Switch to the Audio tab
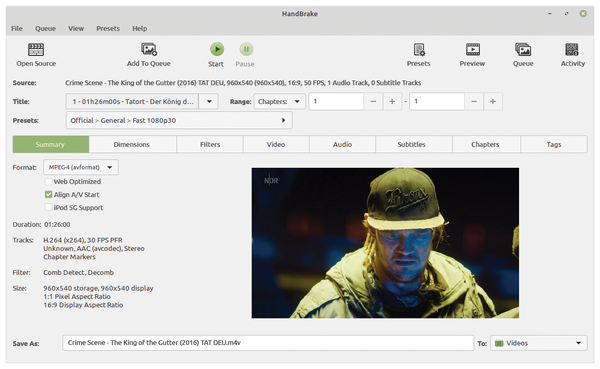This screenshot has width=600, height=369. [342, 144]
